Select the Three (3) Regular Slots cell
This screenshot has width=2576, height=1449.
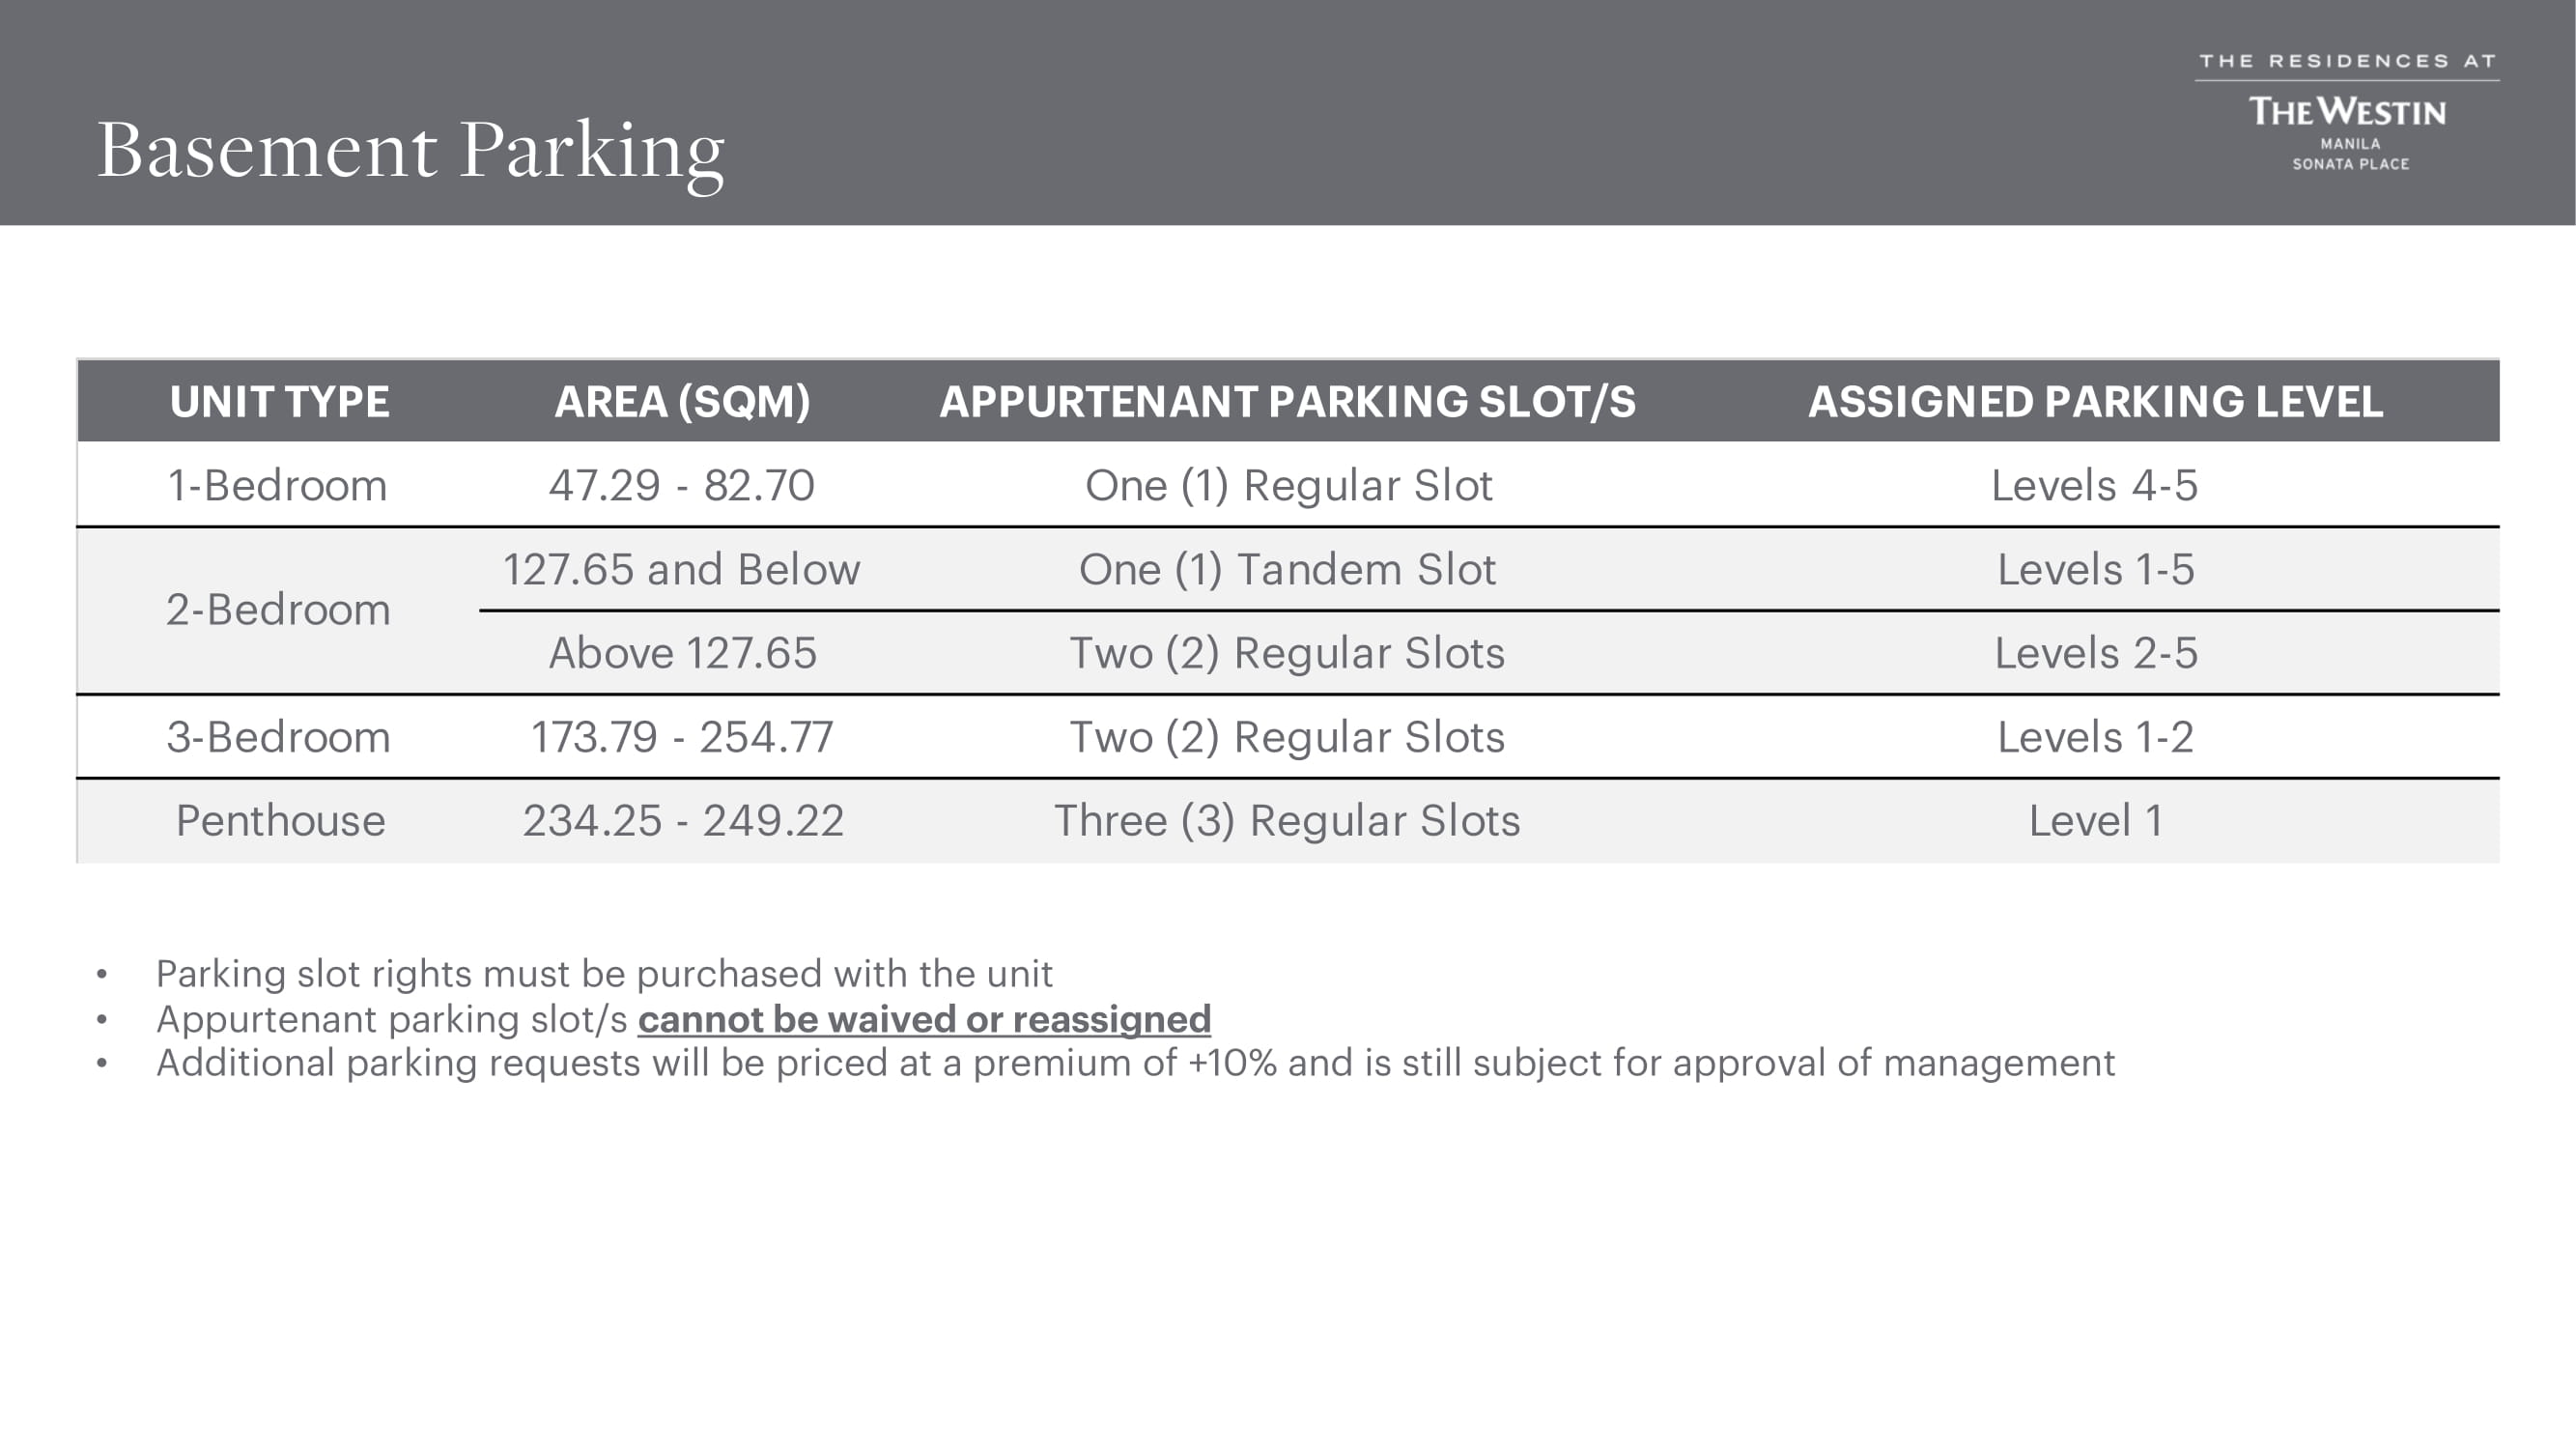tap(1287, 821)
